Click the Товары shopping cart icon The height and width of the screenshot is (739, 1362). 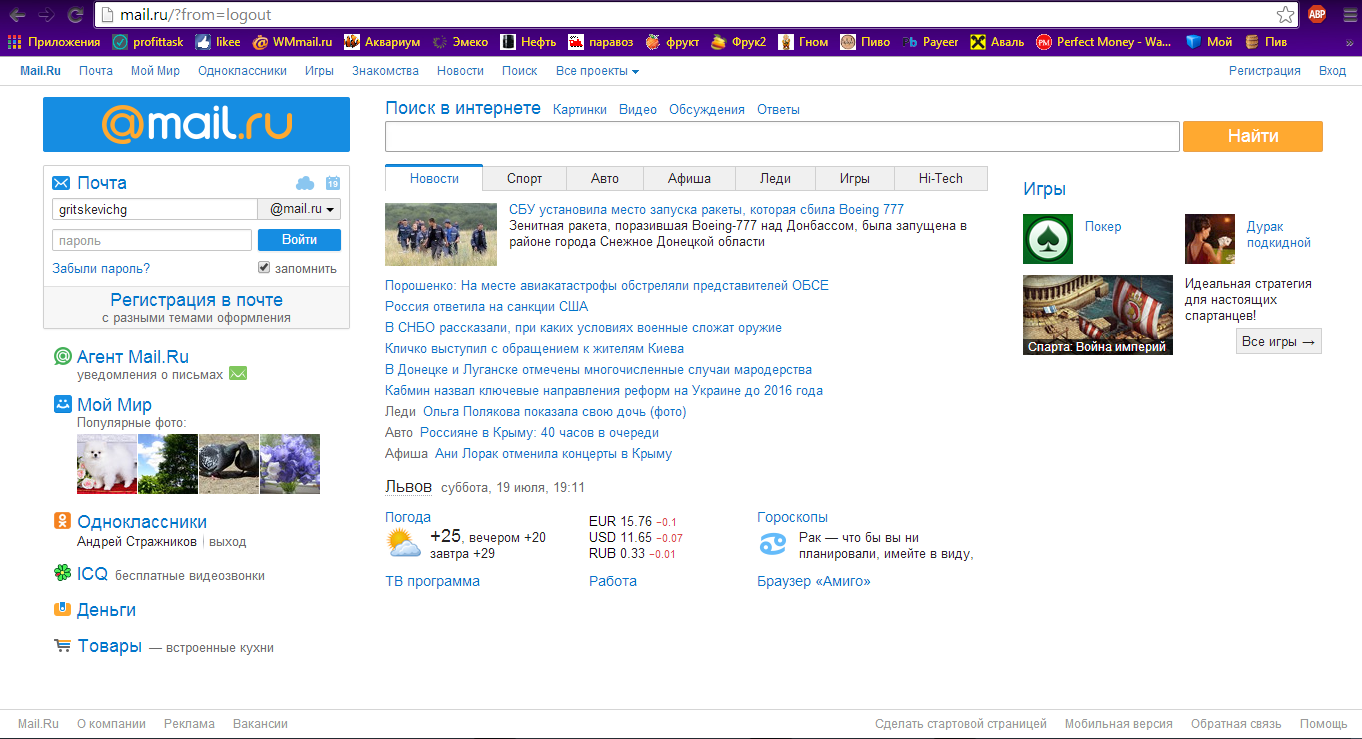[x=62, y=646]
